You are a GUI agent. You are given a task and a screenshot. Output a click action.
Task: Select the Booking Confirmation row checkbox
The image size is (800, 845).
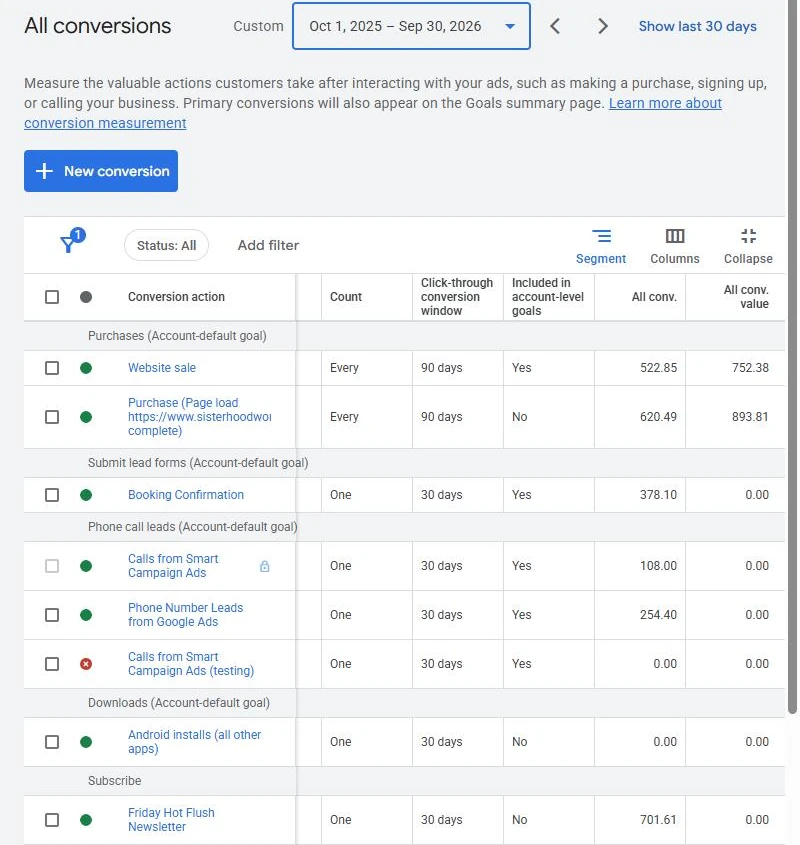[x=52, y=495]
